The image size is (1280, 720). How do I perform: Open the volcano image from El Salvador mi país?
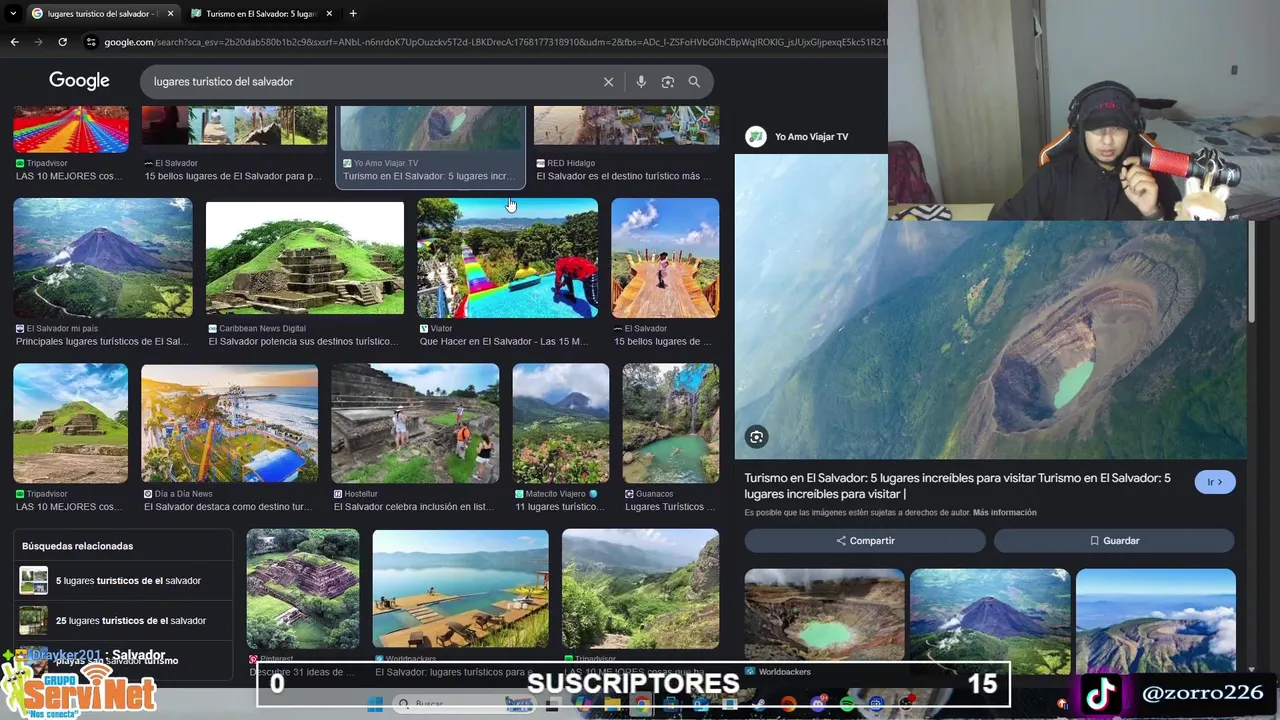[x=102, y=258]
